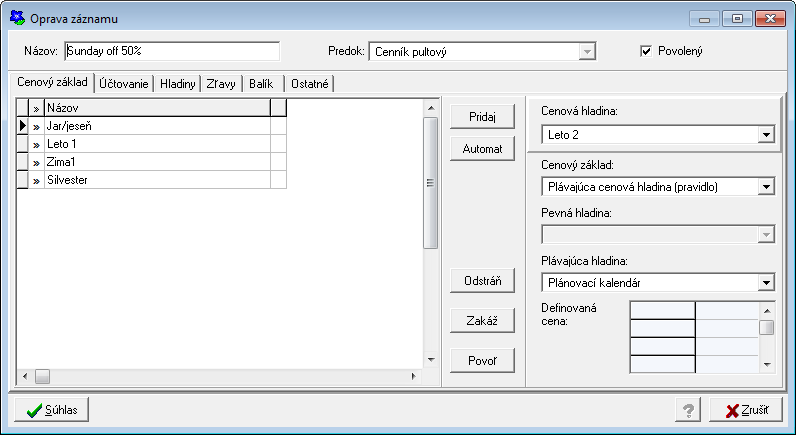The height and width of the screenshot is (435, 796).
Task: Switch to the Hladiny tab
Action: [x=178, y=84]
